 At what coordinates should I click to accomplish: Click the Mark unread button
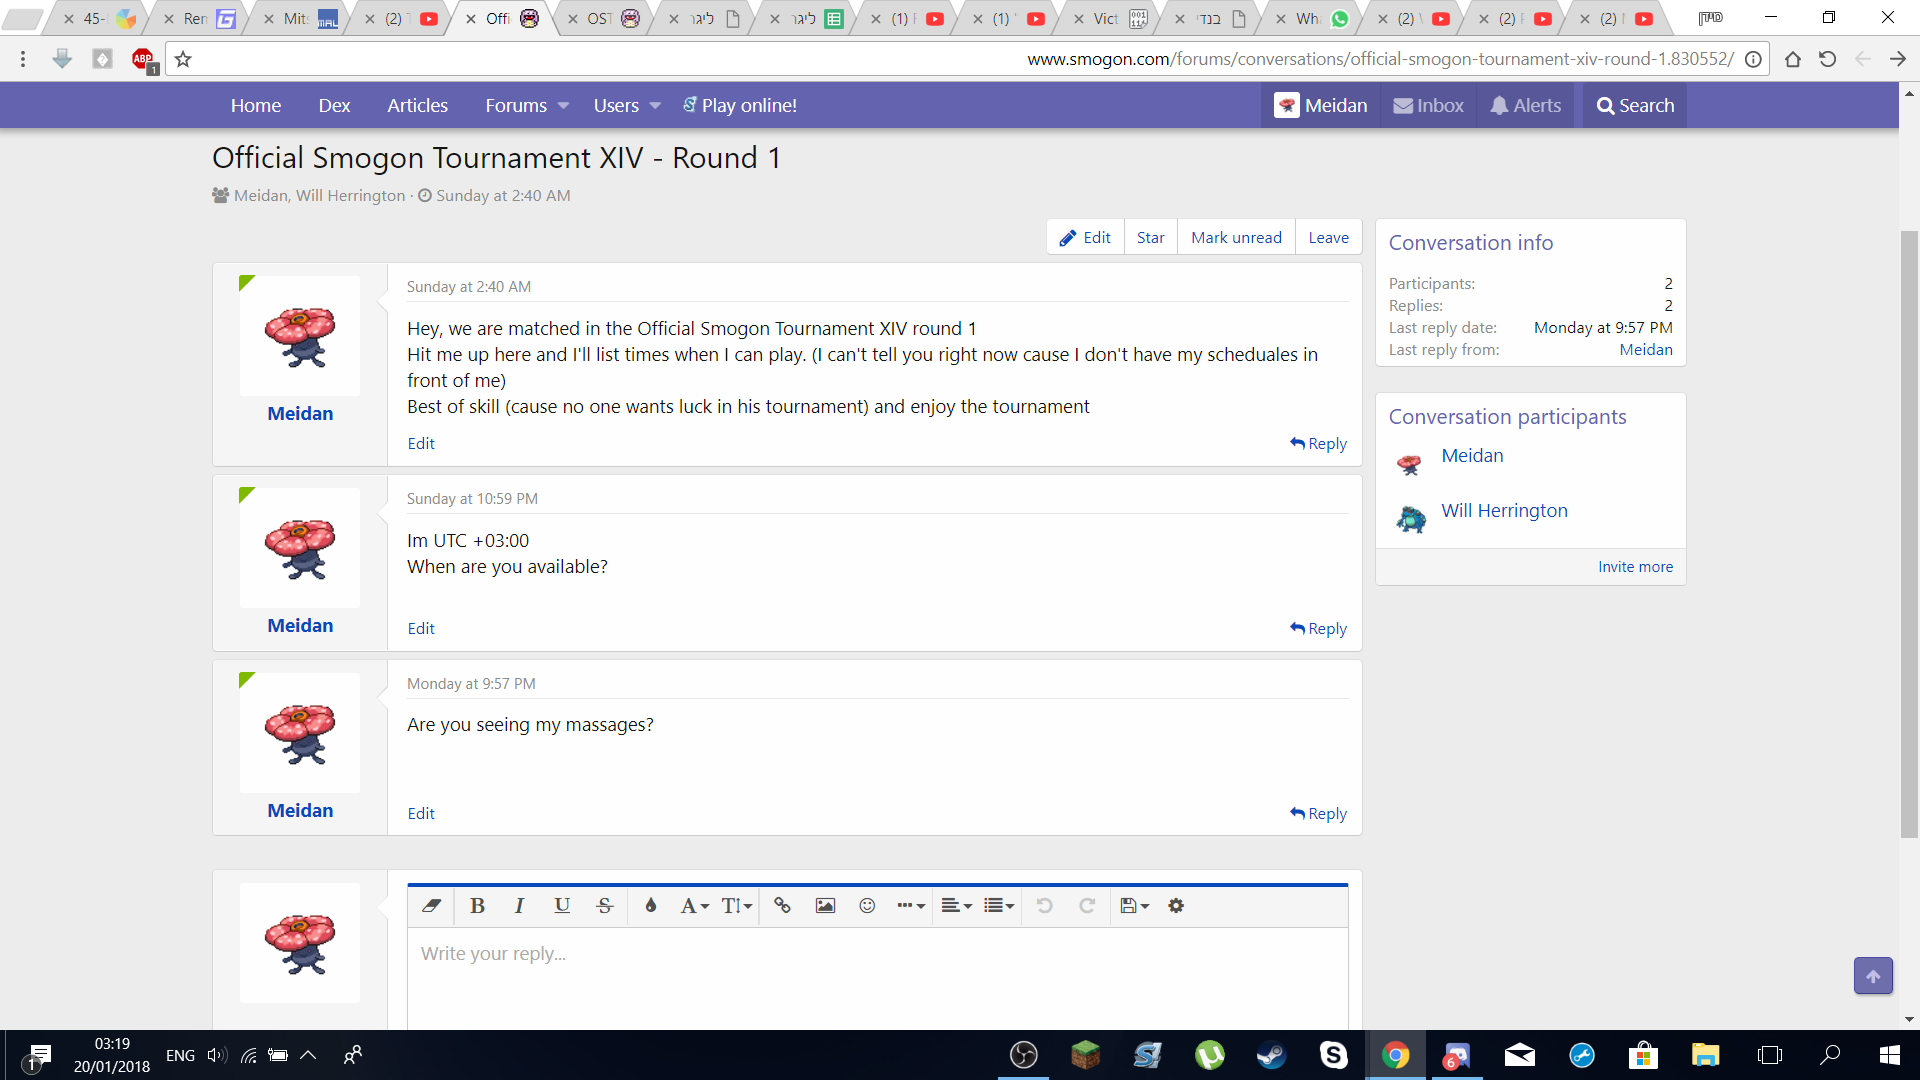click(1236, 238)
